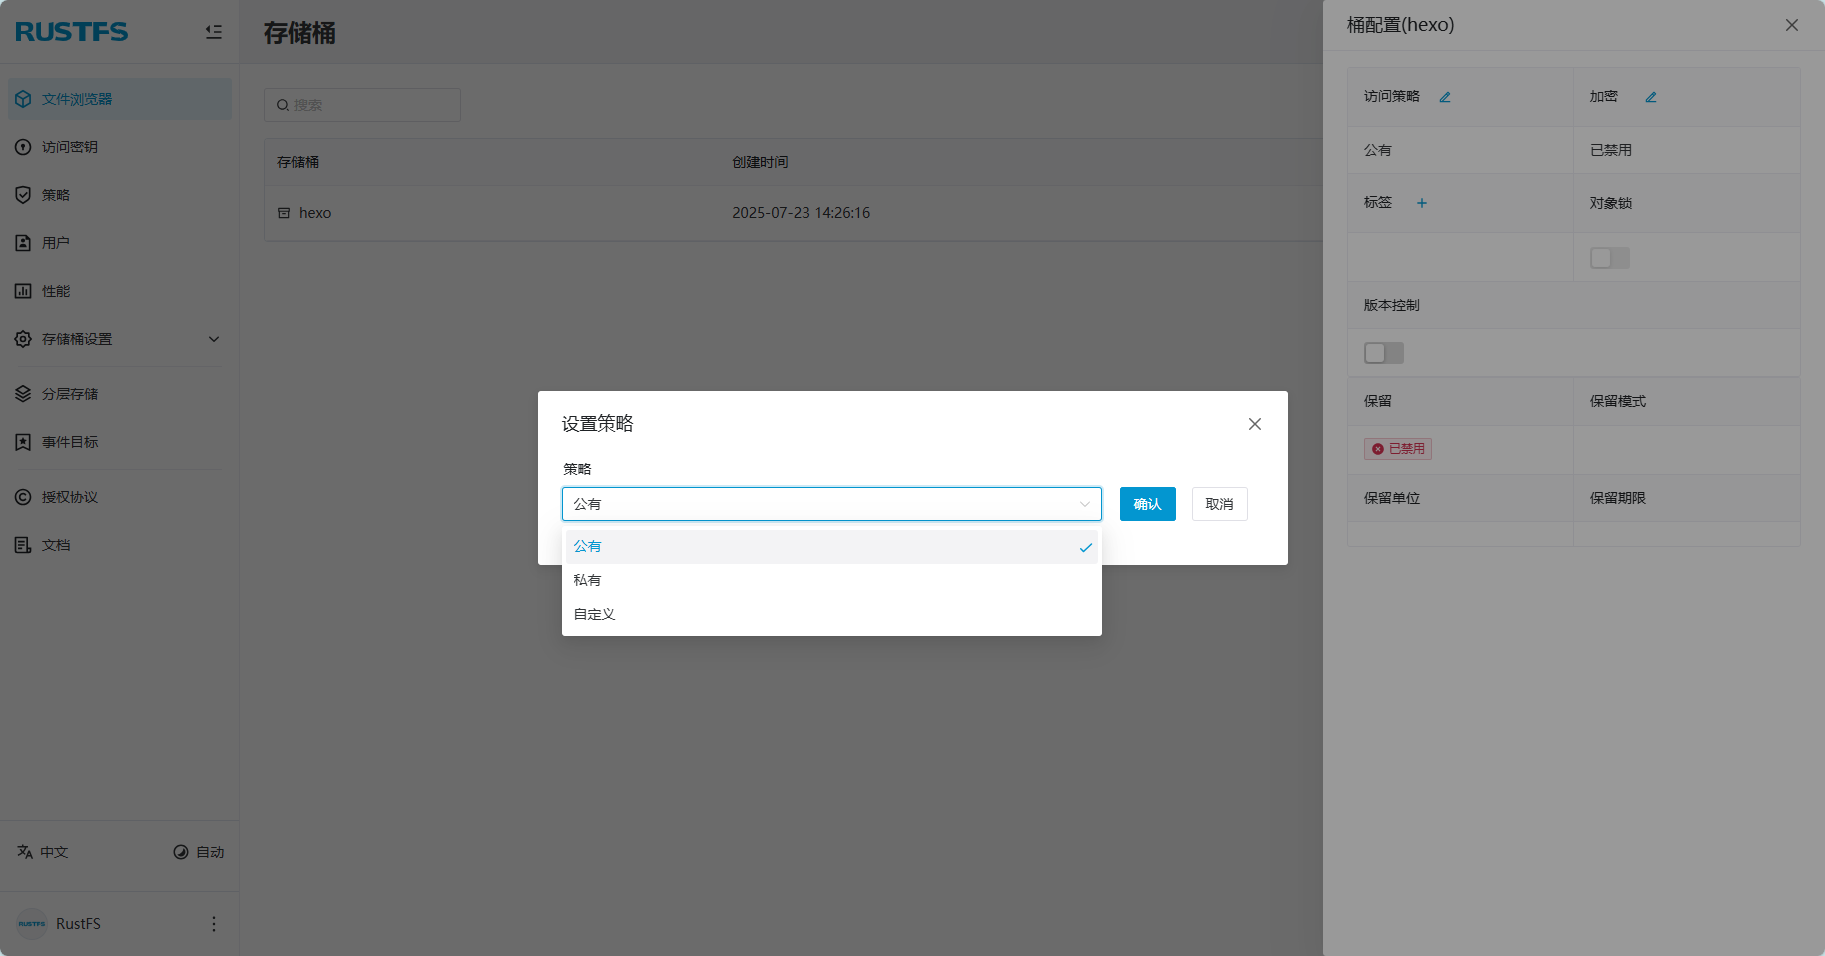
Task: Click the edit pencil next to 访问策略
Action: [x=1445, y=97]
